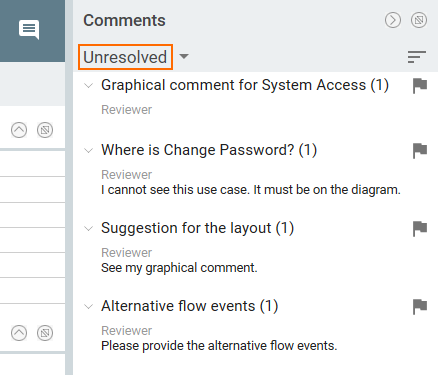Collapse the Comments panel with right arrow icon
This screenshot has height=375, width=438.
tap(393, 20)
